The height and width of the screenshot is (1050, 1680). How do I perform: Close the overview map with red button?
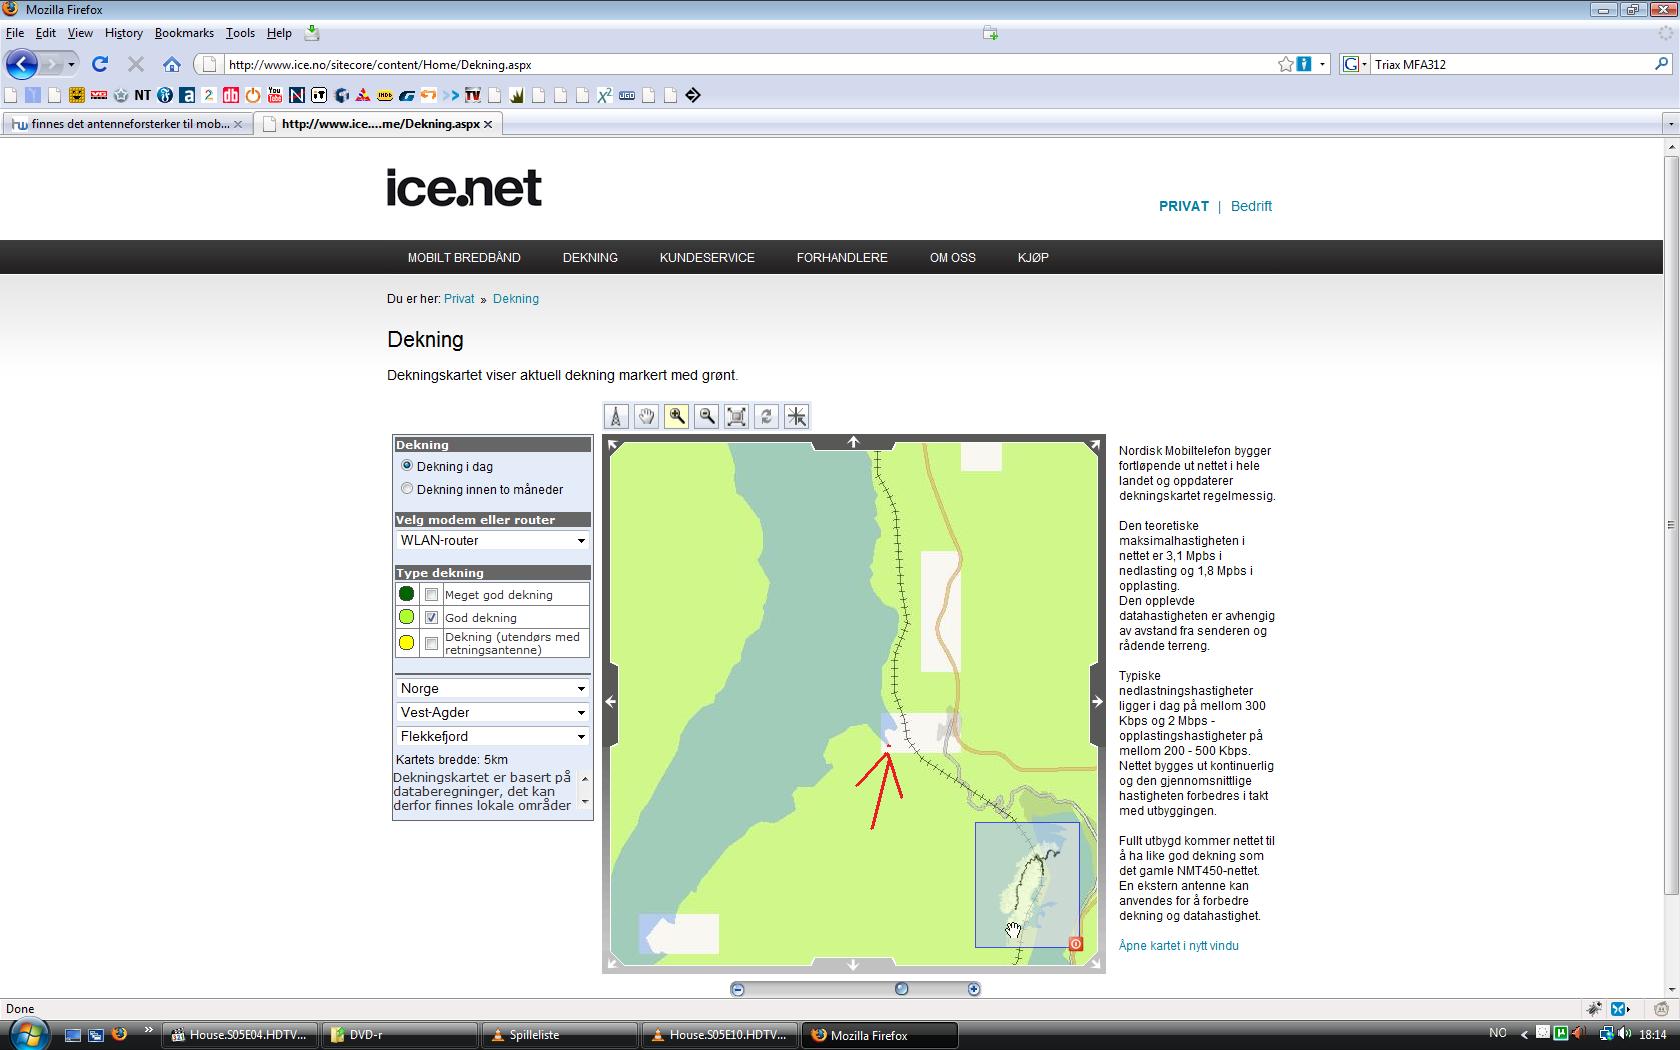pos(1076,943)
